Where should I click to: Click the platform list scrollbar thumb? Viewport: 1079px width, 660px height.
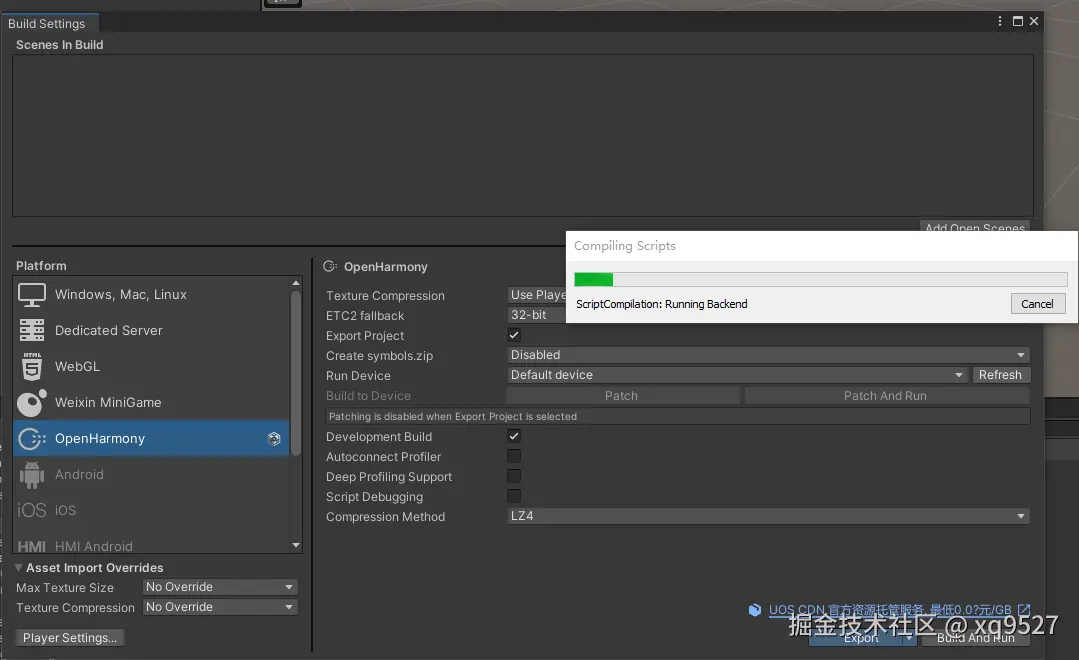[x=296, y=373]
